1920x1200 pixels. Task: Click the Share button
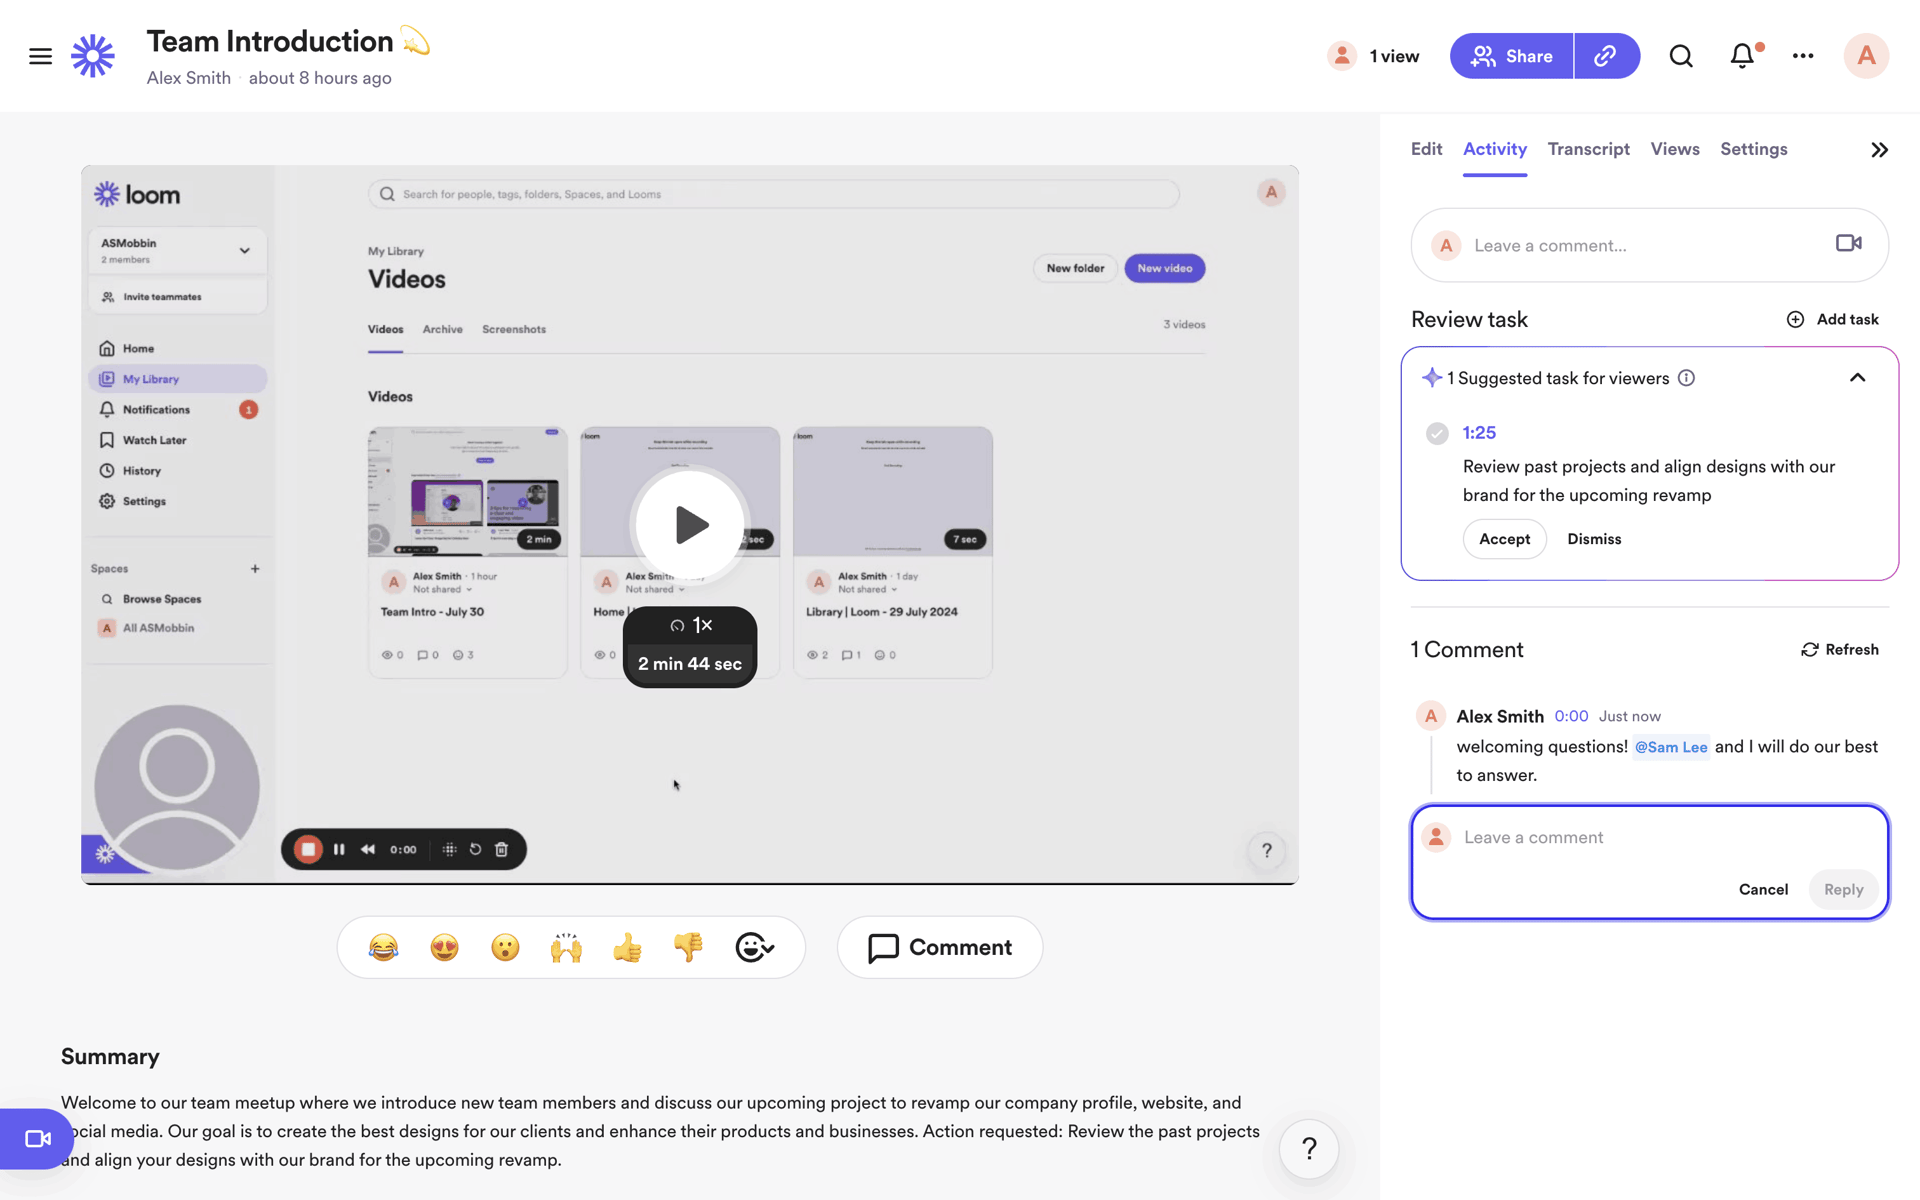coord(1511,56)
